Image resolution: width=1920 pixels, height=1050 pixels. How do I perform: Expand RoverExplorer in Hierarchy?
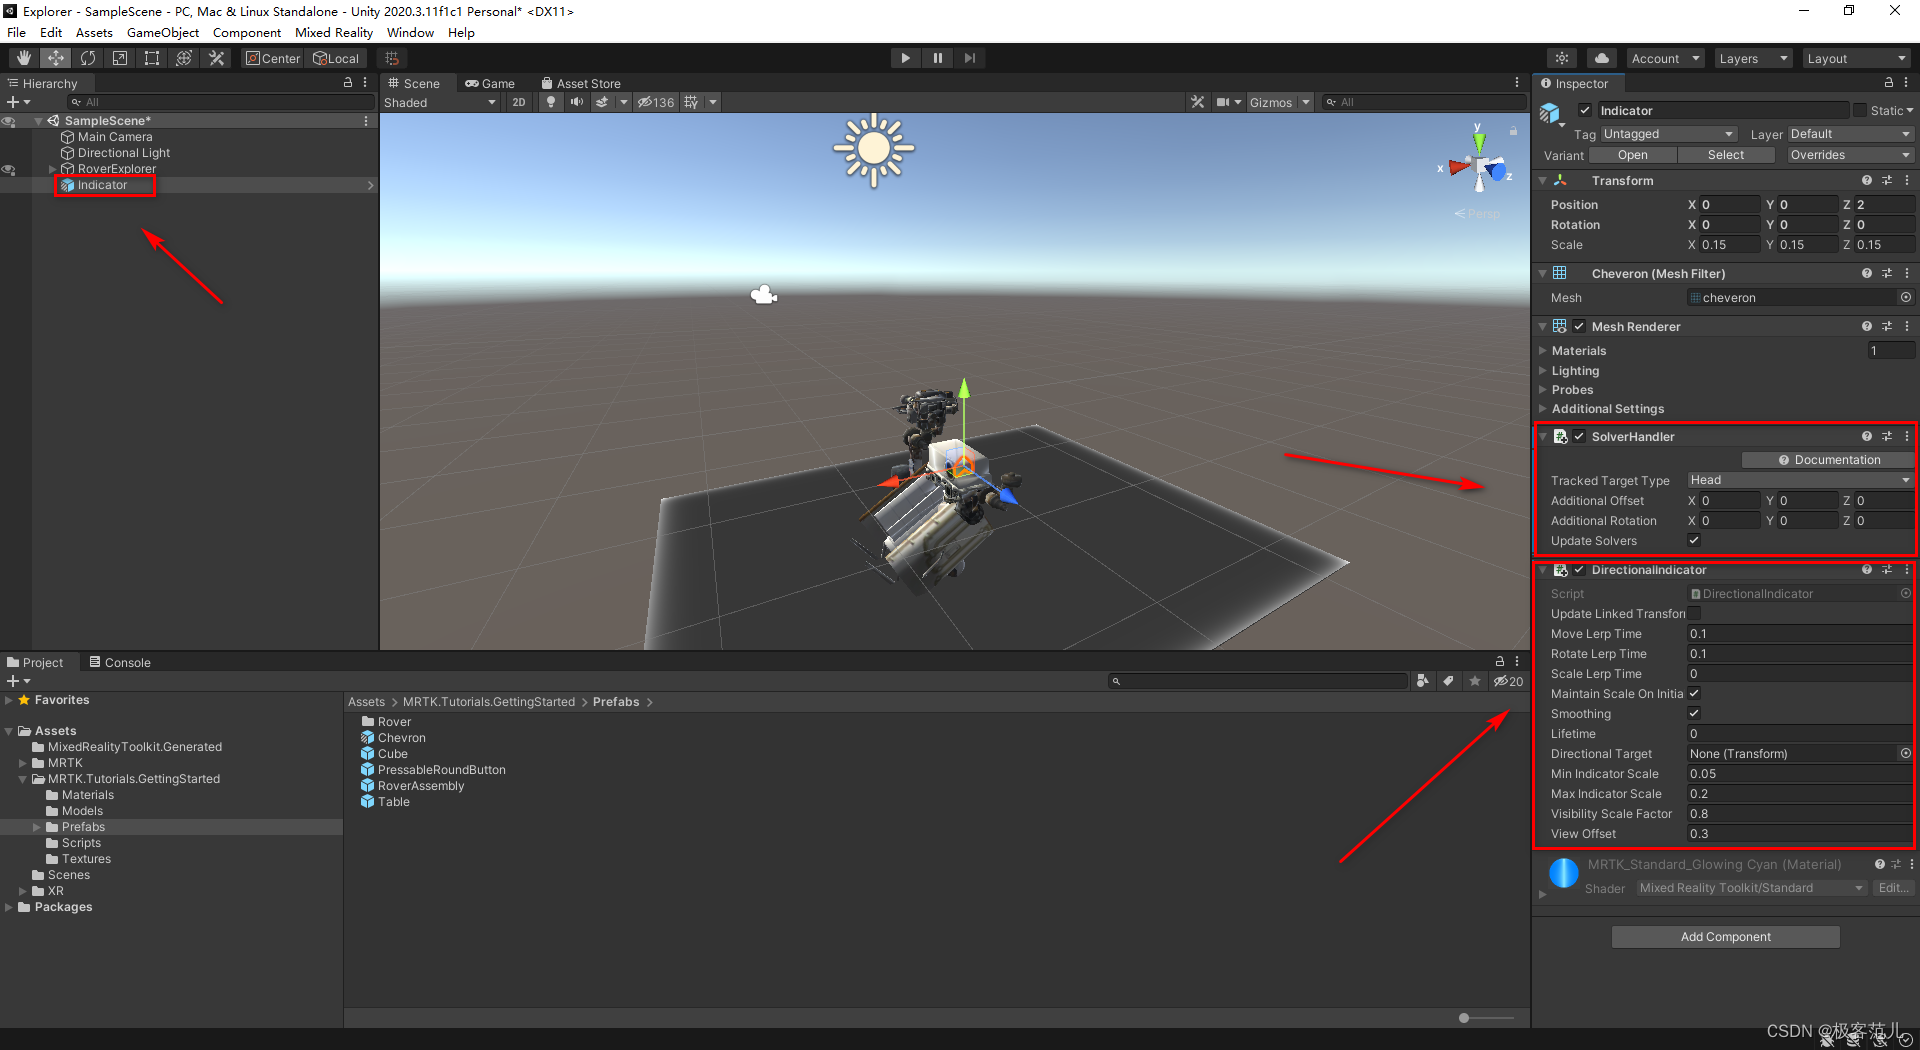(53, 169)
